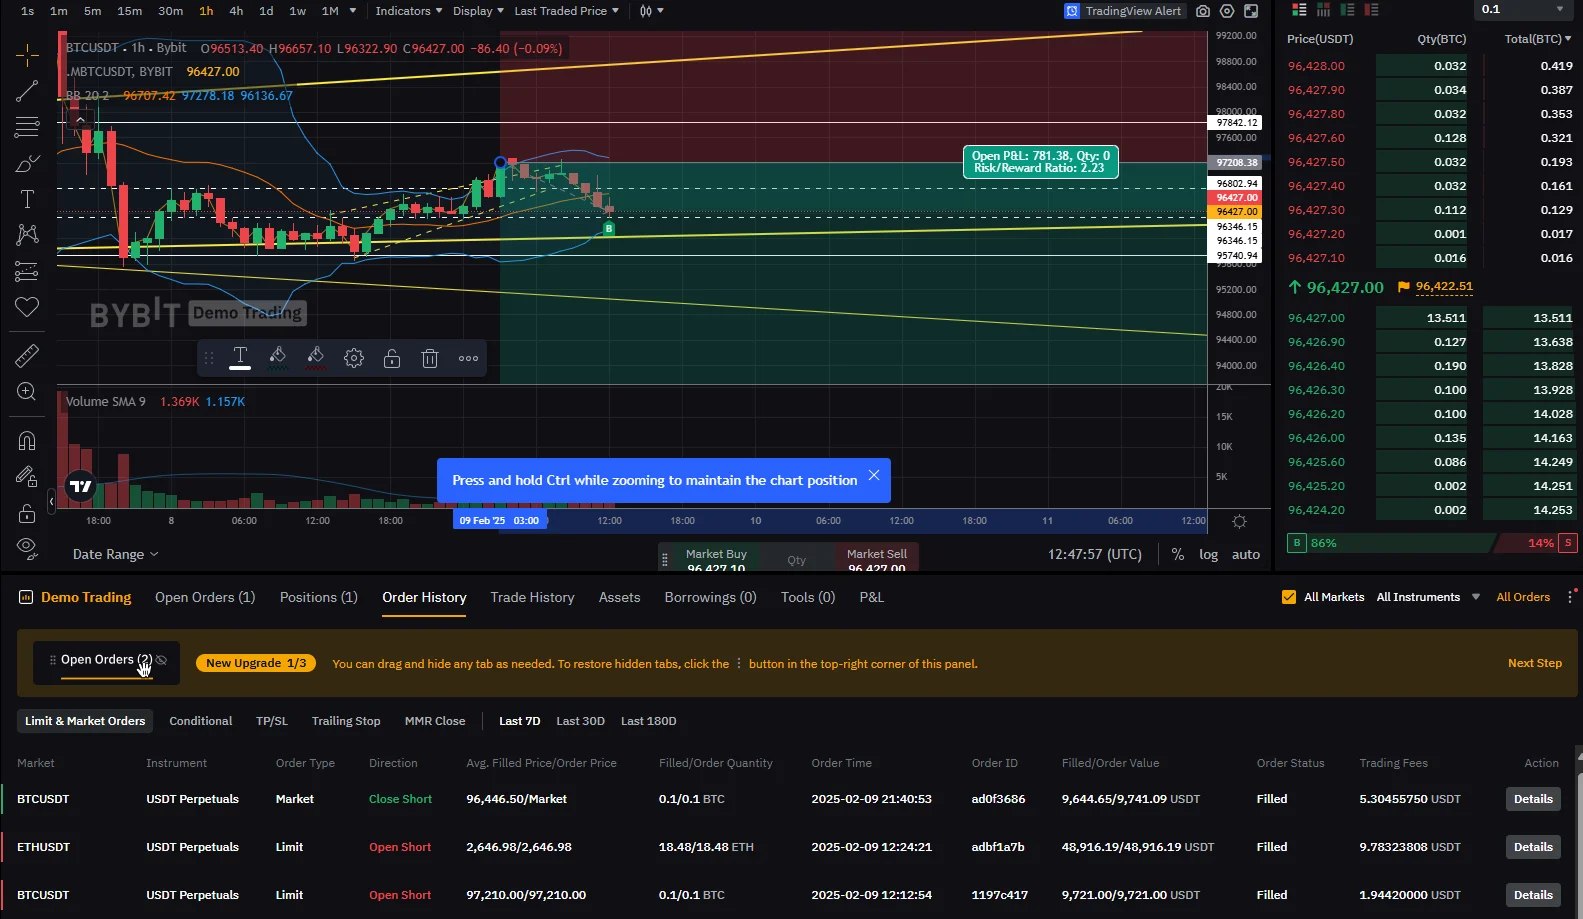Open the Positions (1) tab
The image size is (1583, 919).
(319, 597)
